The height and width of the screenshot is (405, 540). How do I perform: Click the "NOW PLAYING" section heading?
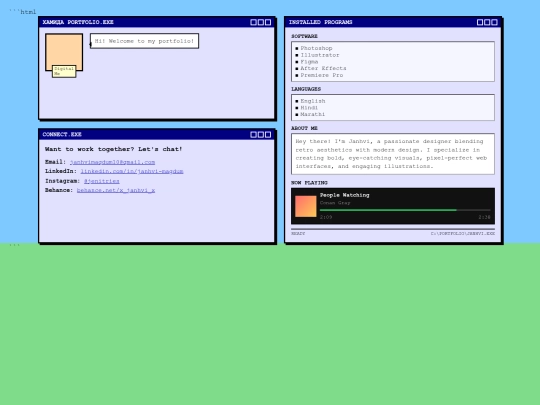tap(309, 183)
